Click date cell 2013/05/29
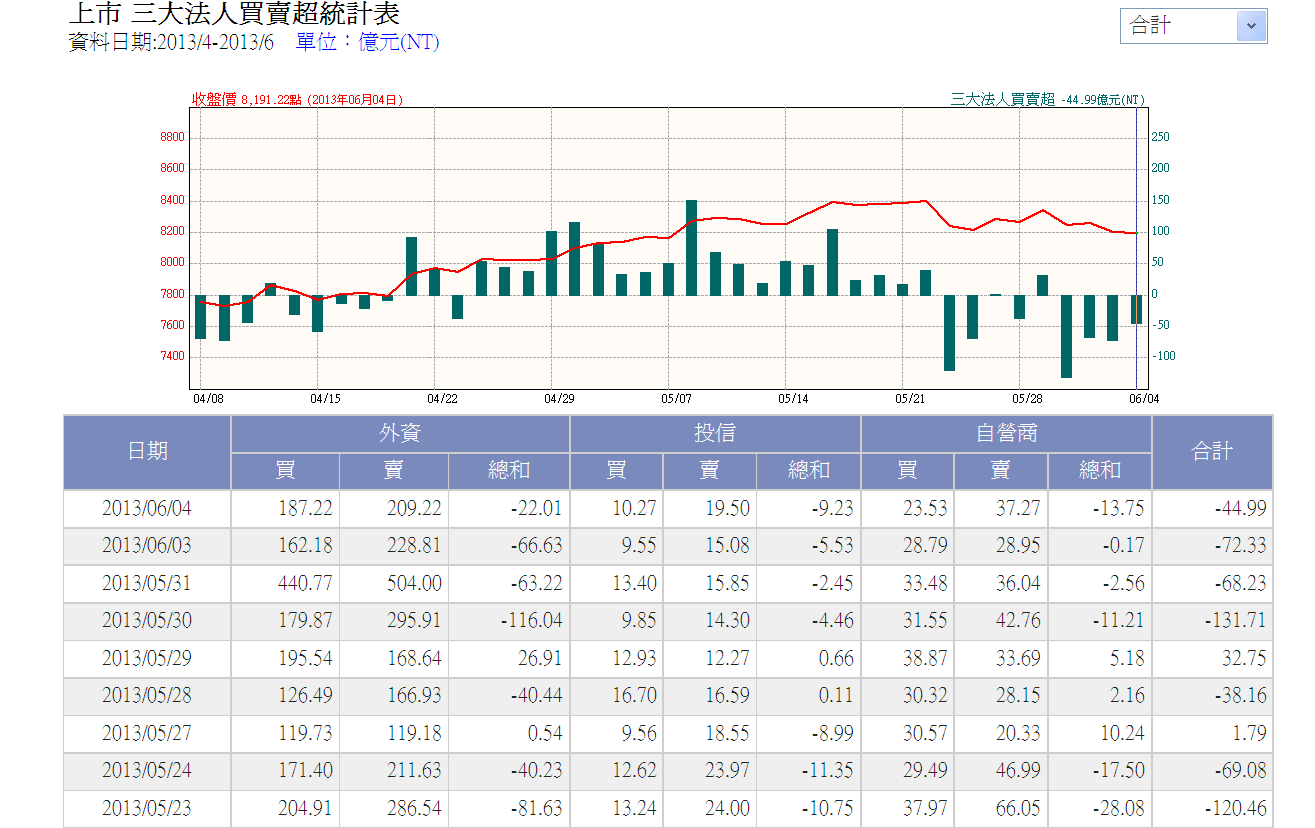Image resolution: width=1315 pixels, height=828 pixels. (147, 659)
